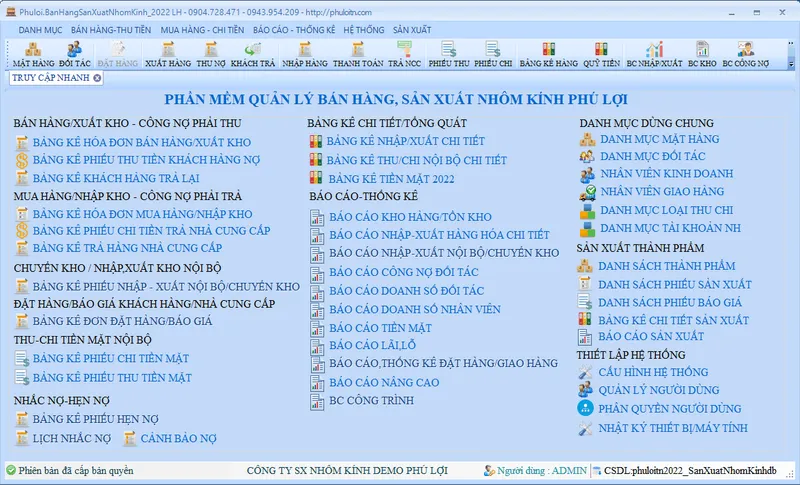The width and height of the screenshot is (800, 485).
Task: Open BẢNG KÊ PHIẾU CHI TIỀN MẶT
Action: pyautogui.click(x=111, y=359)
